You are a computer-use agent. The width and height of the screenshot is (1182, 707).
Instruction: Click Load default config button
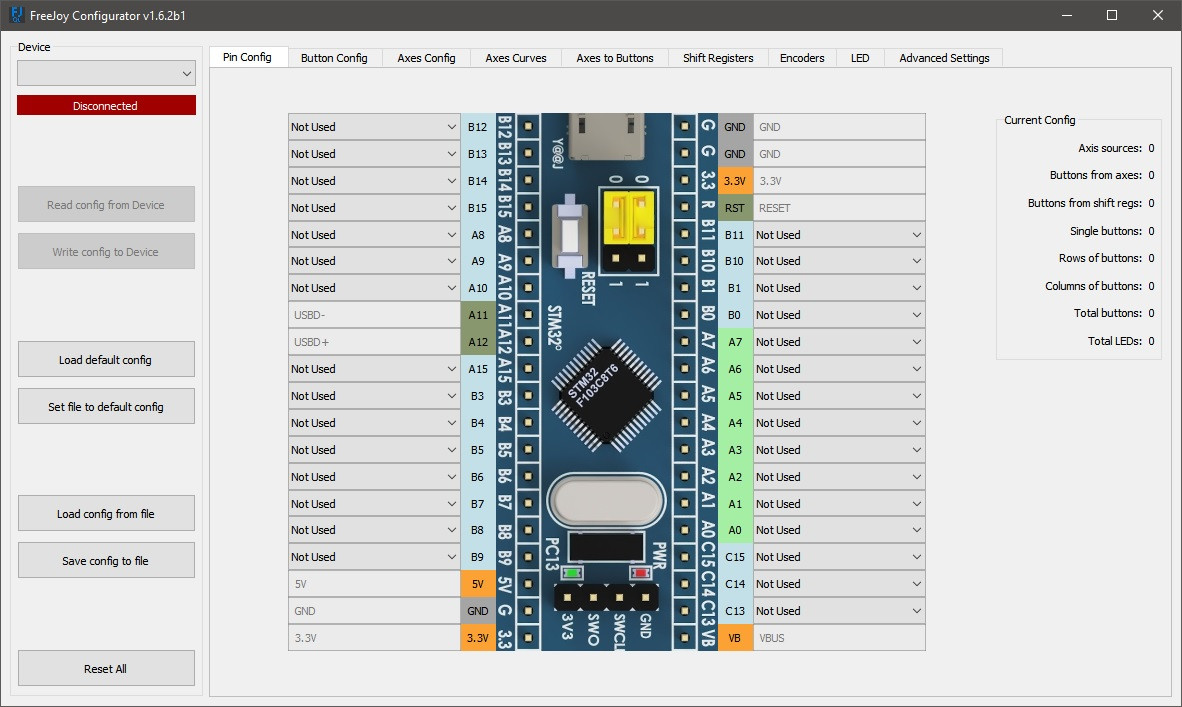coord(106,360)
